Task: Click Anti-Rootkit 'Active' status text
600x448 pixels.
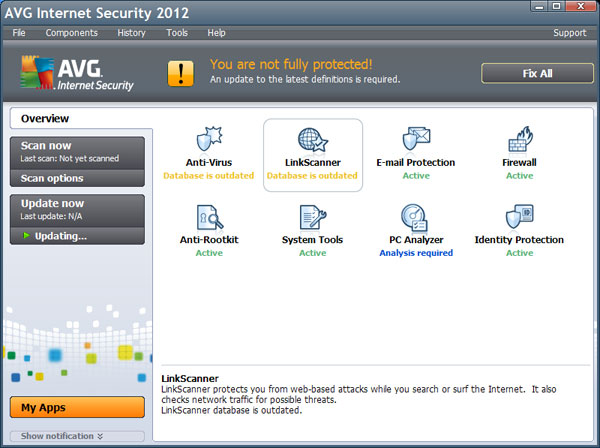Action: (x=209, y=253)
